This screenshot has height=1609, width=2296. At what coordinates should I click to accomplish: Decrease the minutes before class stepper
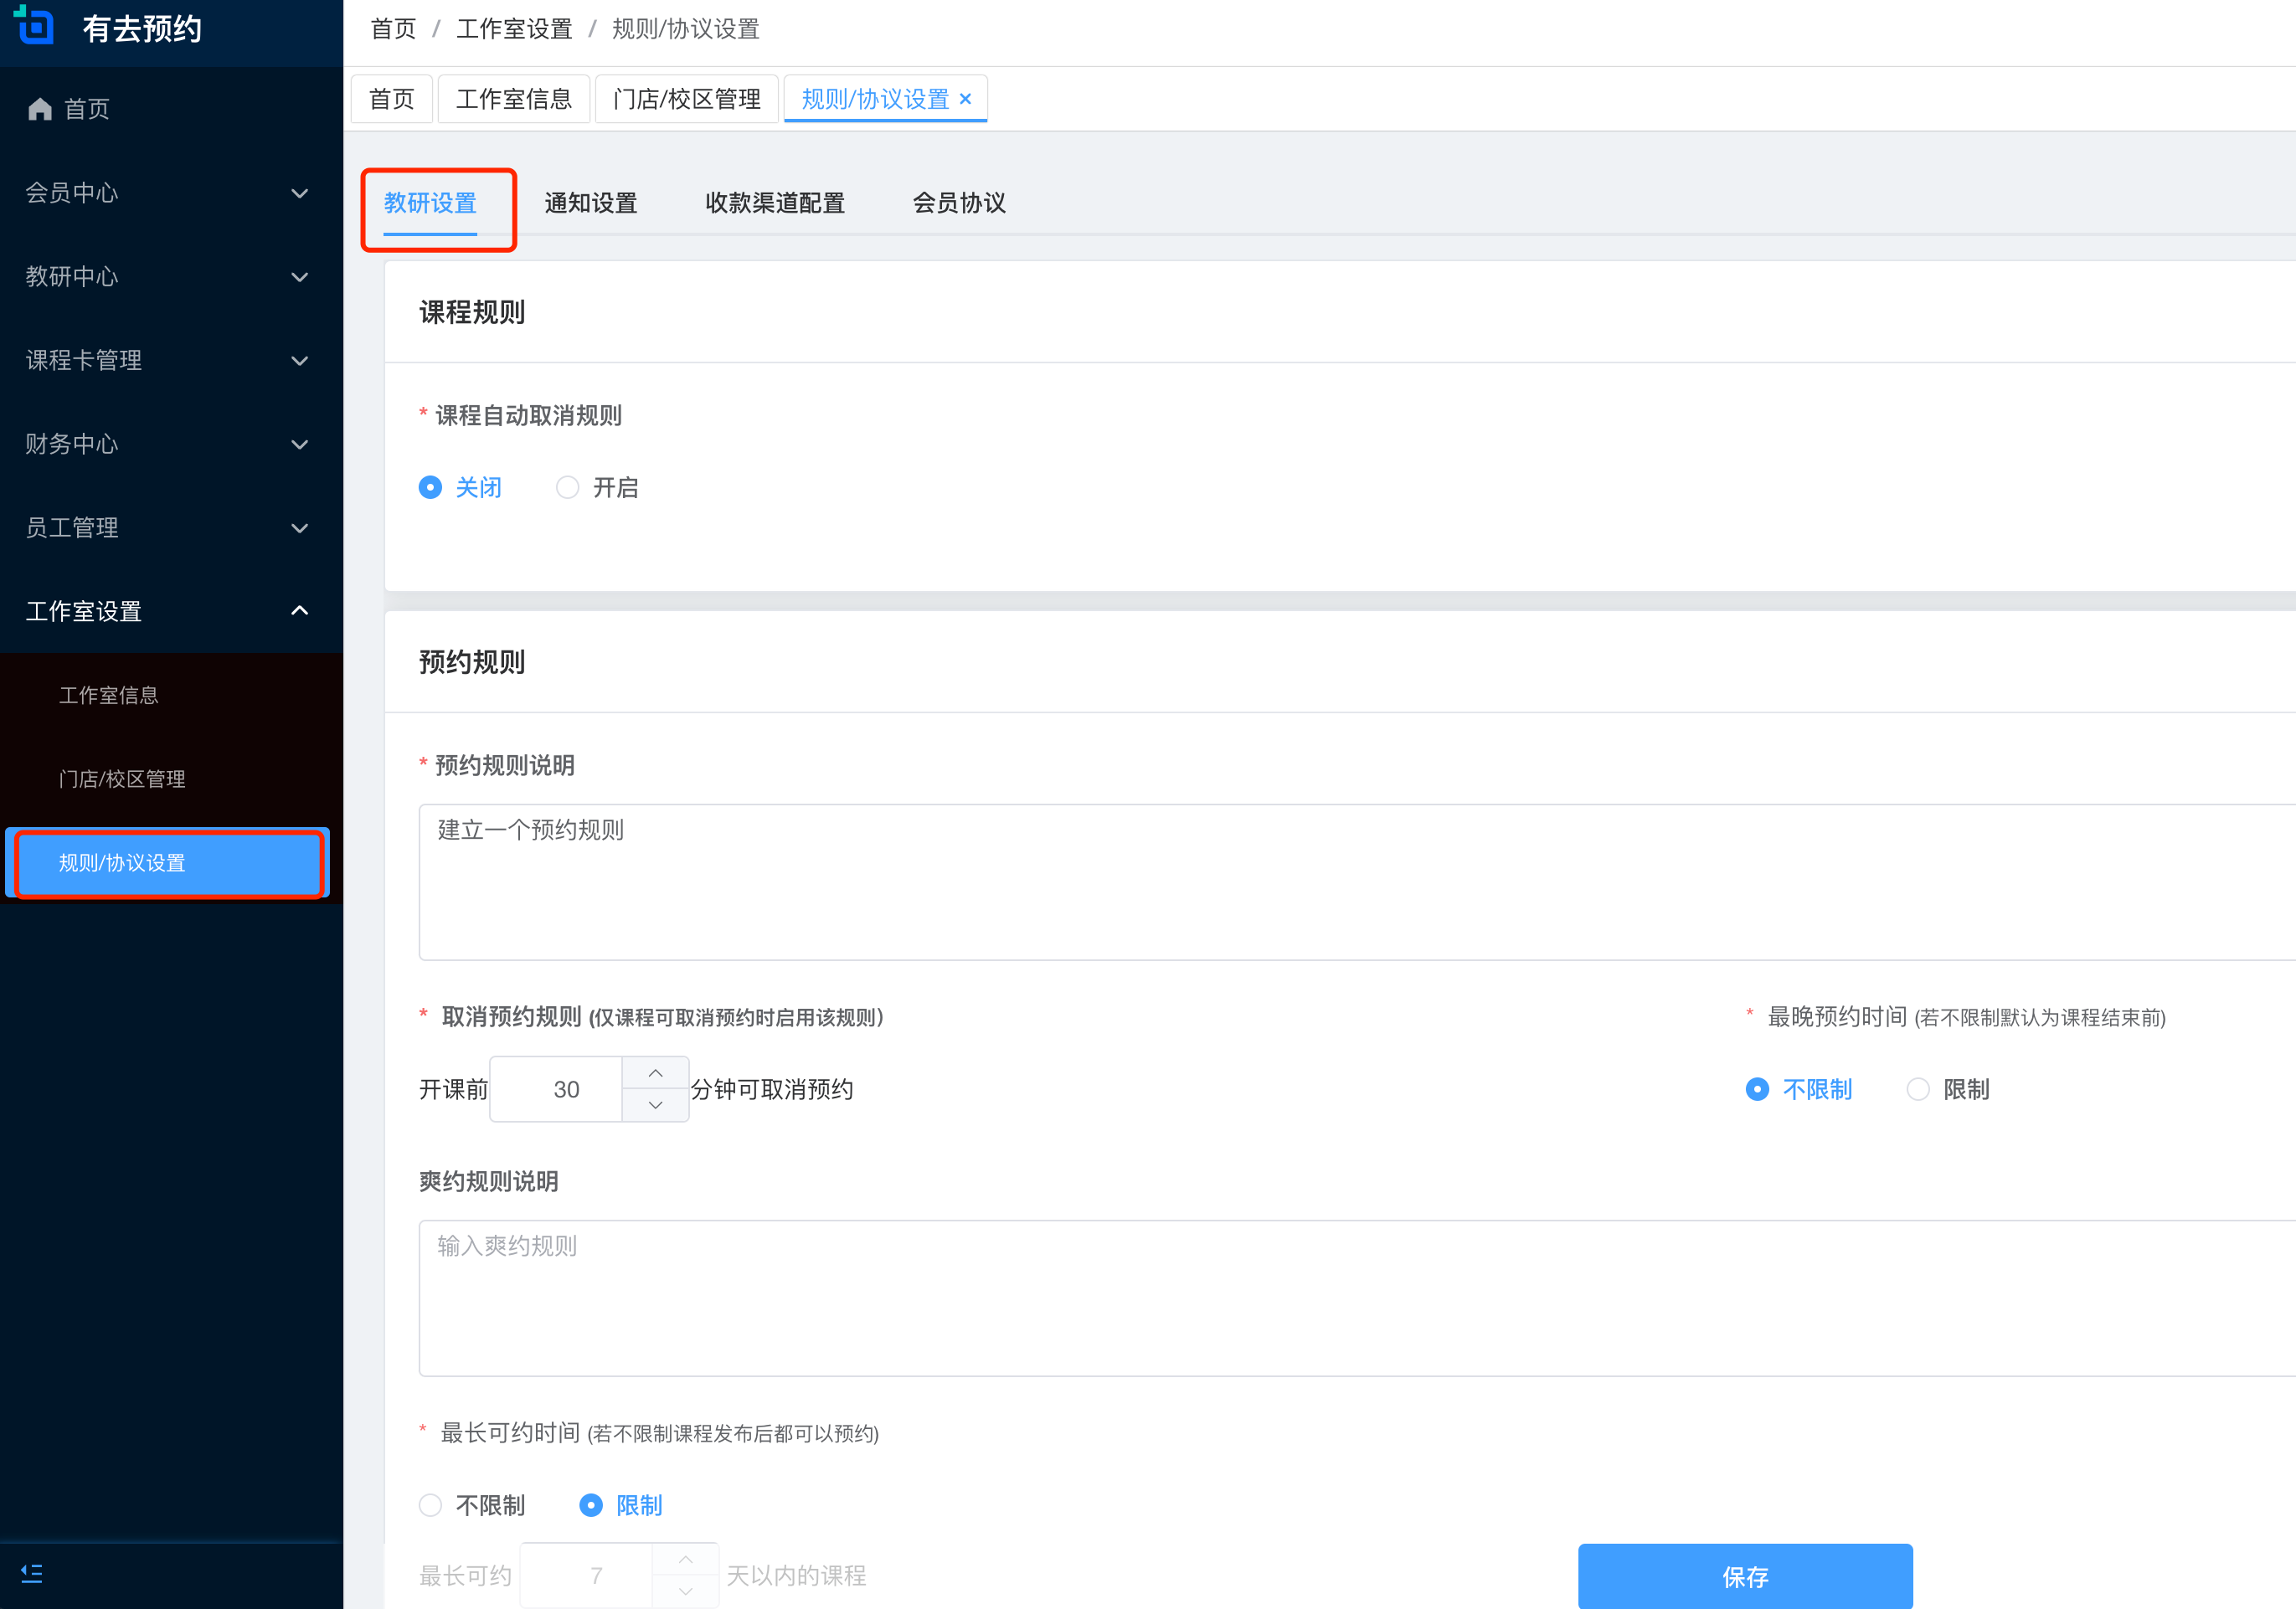(655, 1105)
